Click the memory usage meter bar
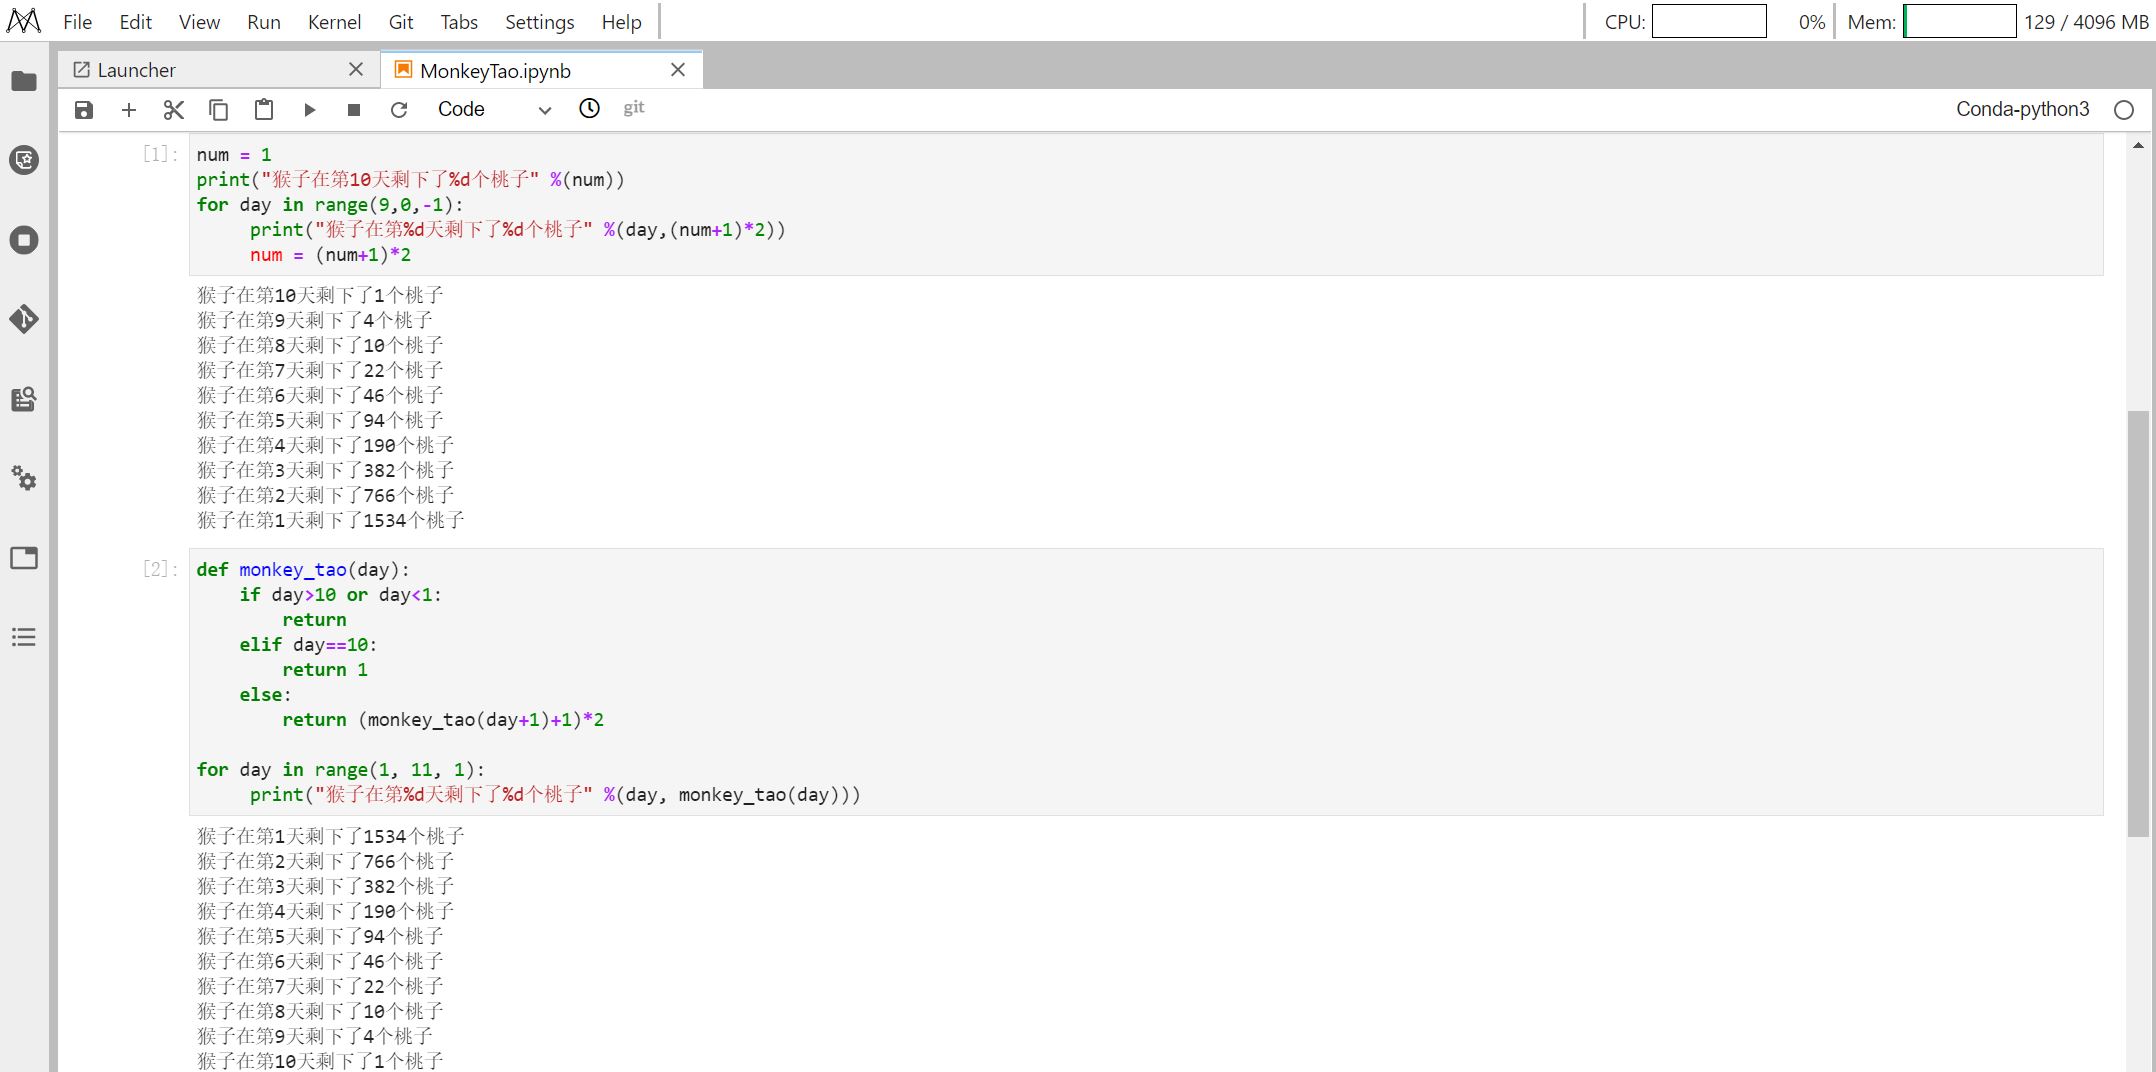 pyautogui.click(x=1959, y=22)
